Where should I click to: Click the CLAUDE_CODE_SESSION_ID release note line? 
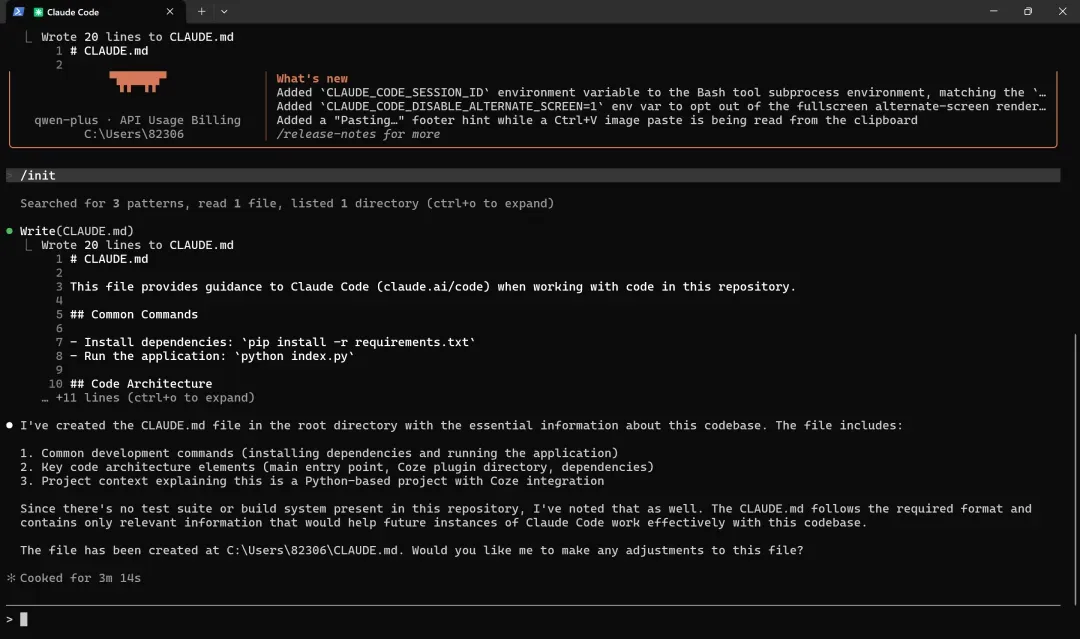[661, 92]
